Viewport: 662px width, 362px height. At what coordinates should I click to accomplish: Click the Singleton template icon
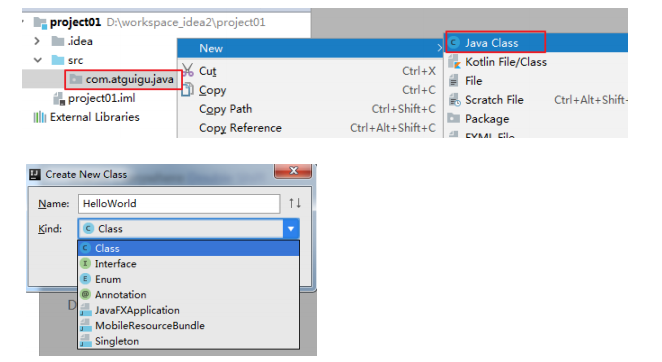(x=86, y=341)
